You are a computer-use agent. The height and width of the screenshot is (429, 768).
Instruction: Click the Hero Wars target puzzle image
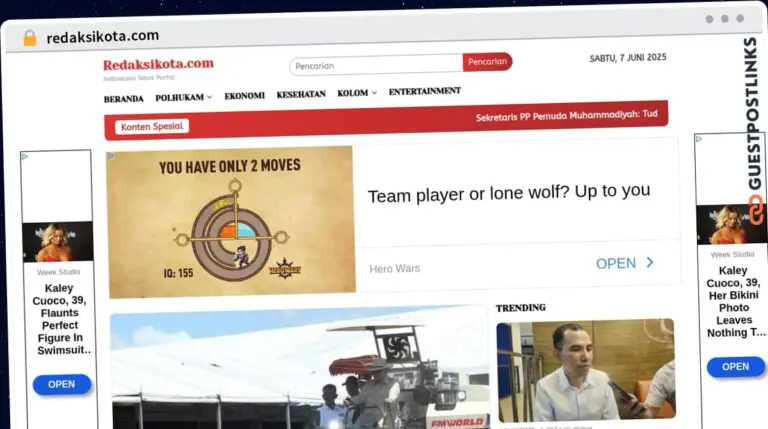click(231, 222)
